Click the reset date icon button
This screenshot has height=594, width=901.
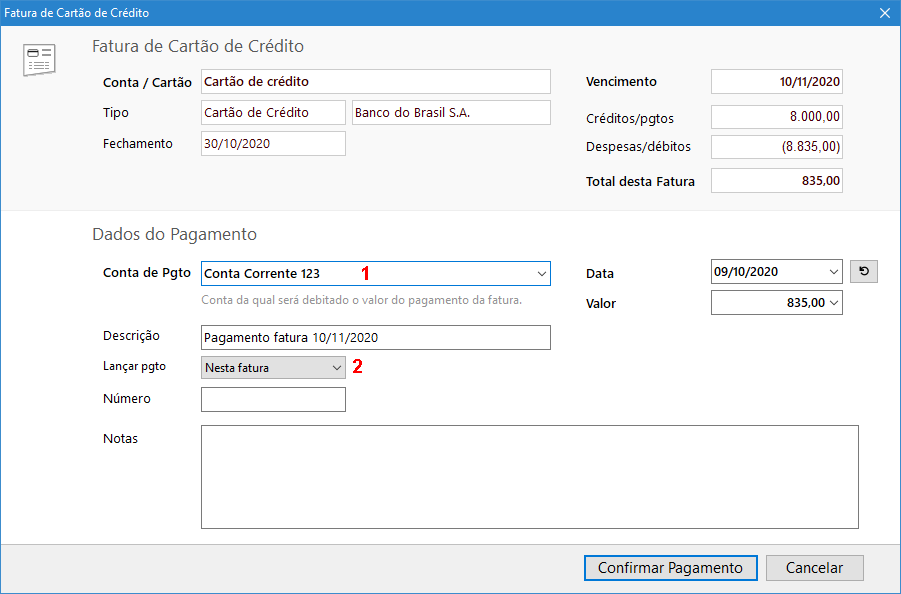click(x=863, y=272)
